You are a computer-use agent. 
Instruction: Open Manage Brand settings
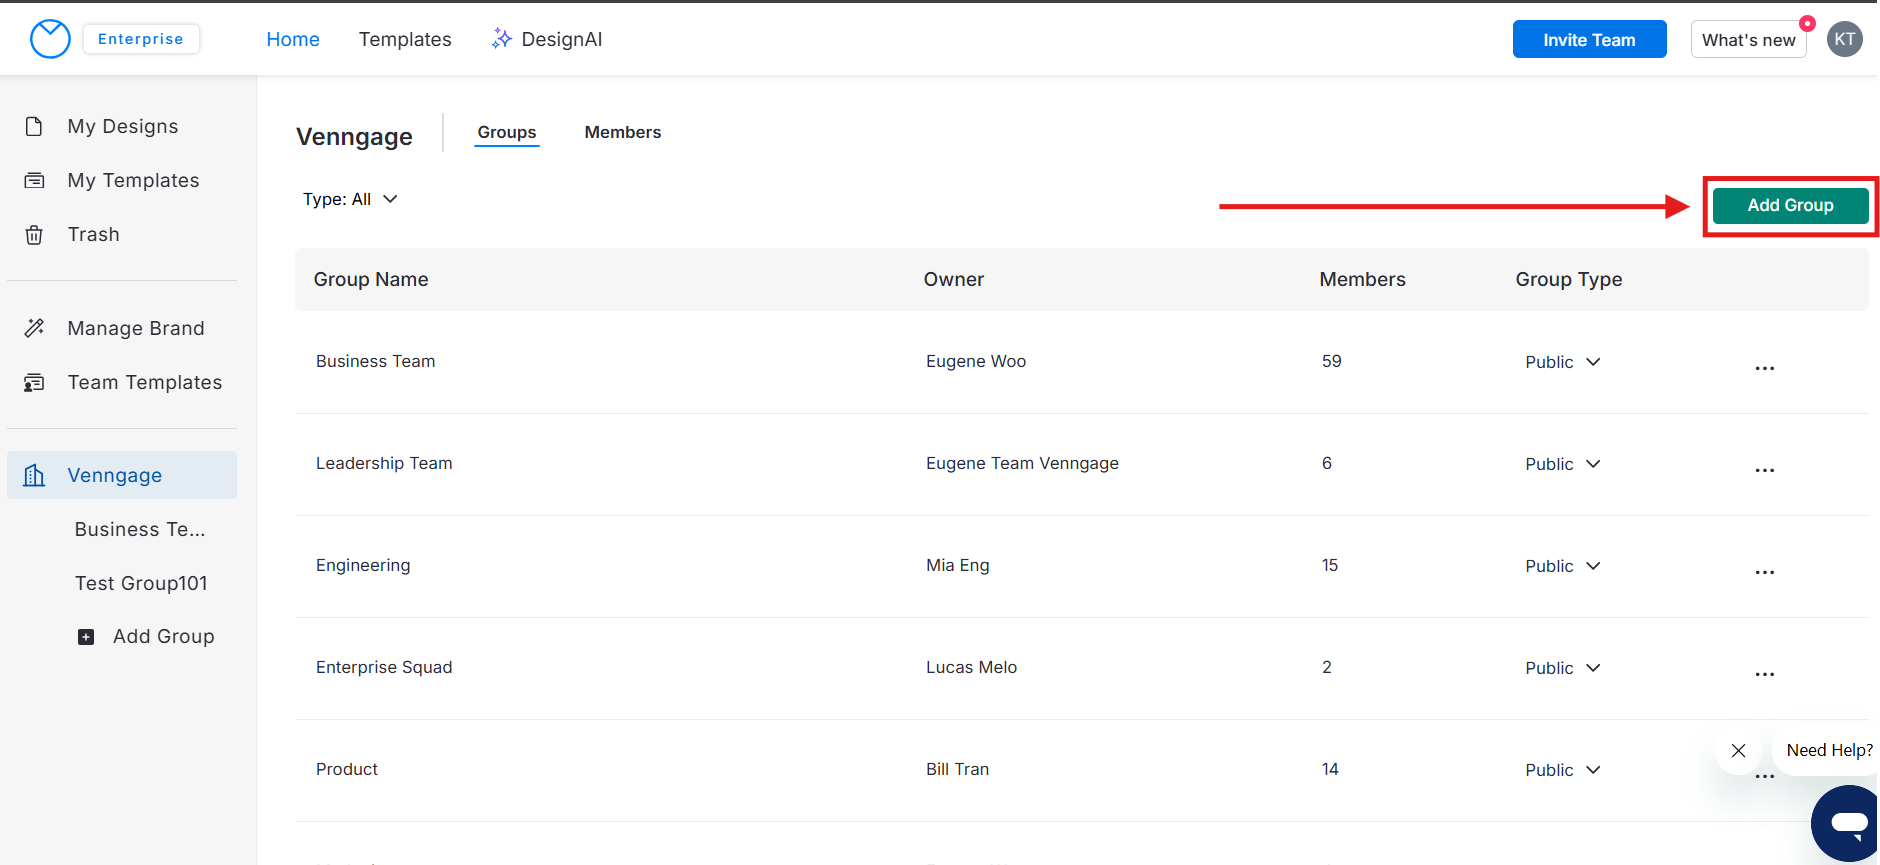[135, 328]
